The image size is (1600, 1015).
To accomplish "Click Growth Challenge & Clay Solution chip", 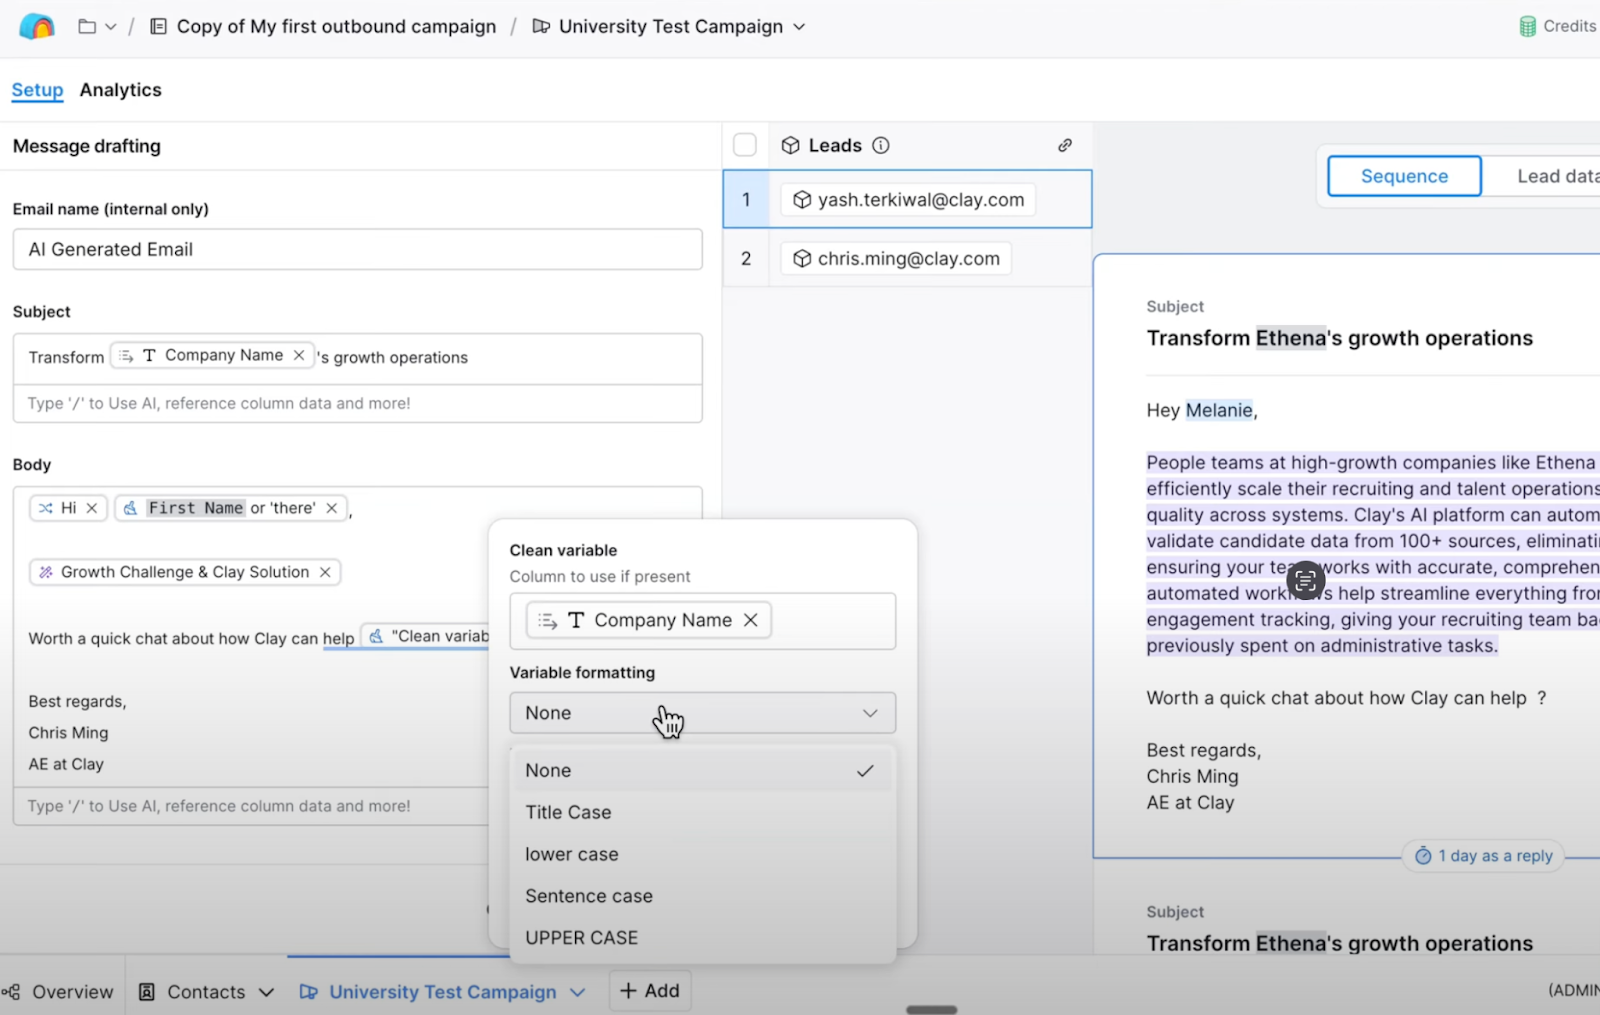I will coord(185,572).
